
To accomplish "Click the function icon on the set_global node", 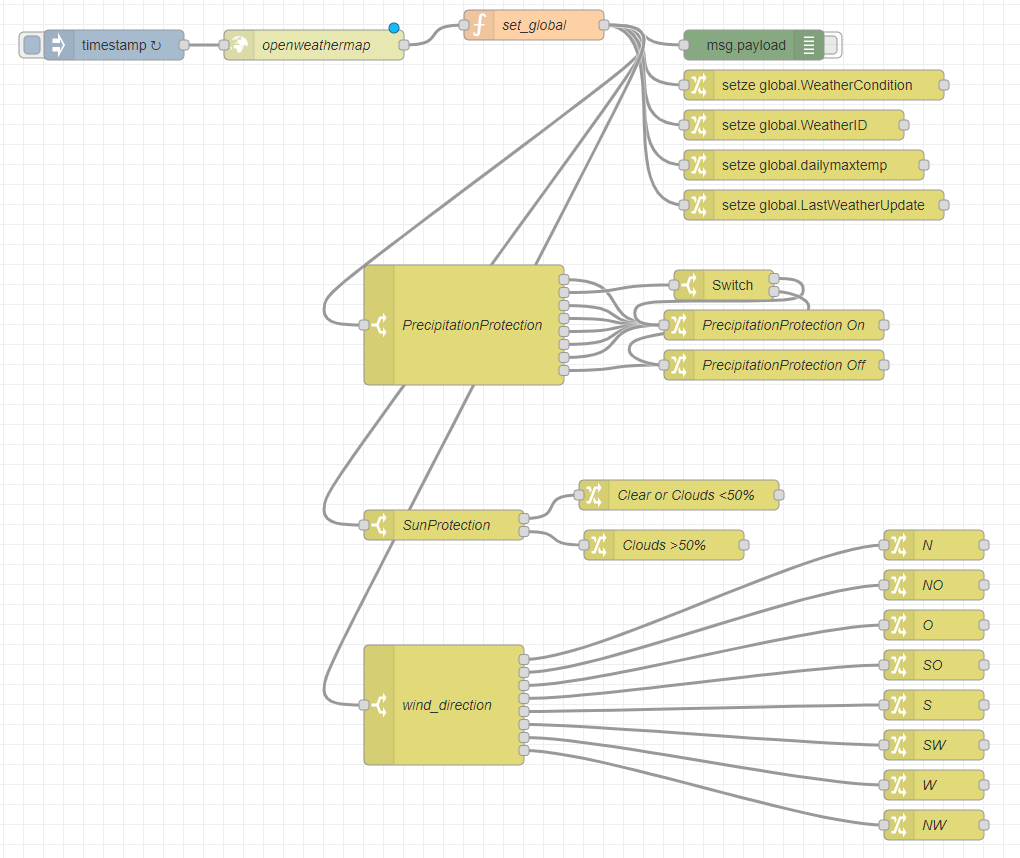I will pos(479,25).
